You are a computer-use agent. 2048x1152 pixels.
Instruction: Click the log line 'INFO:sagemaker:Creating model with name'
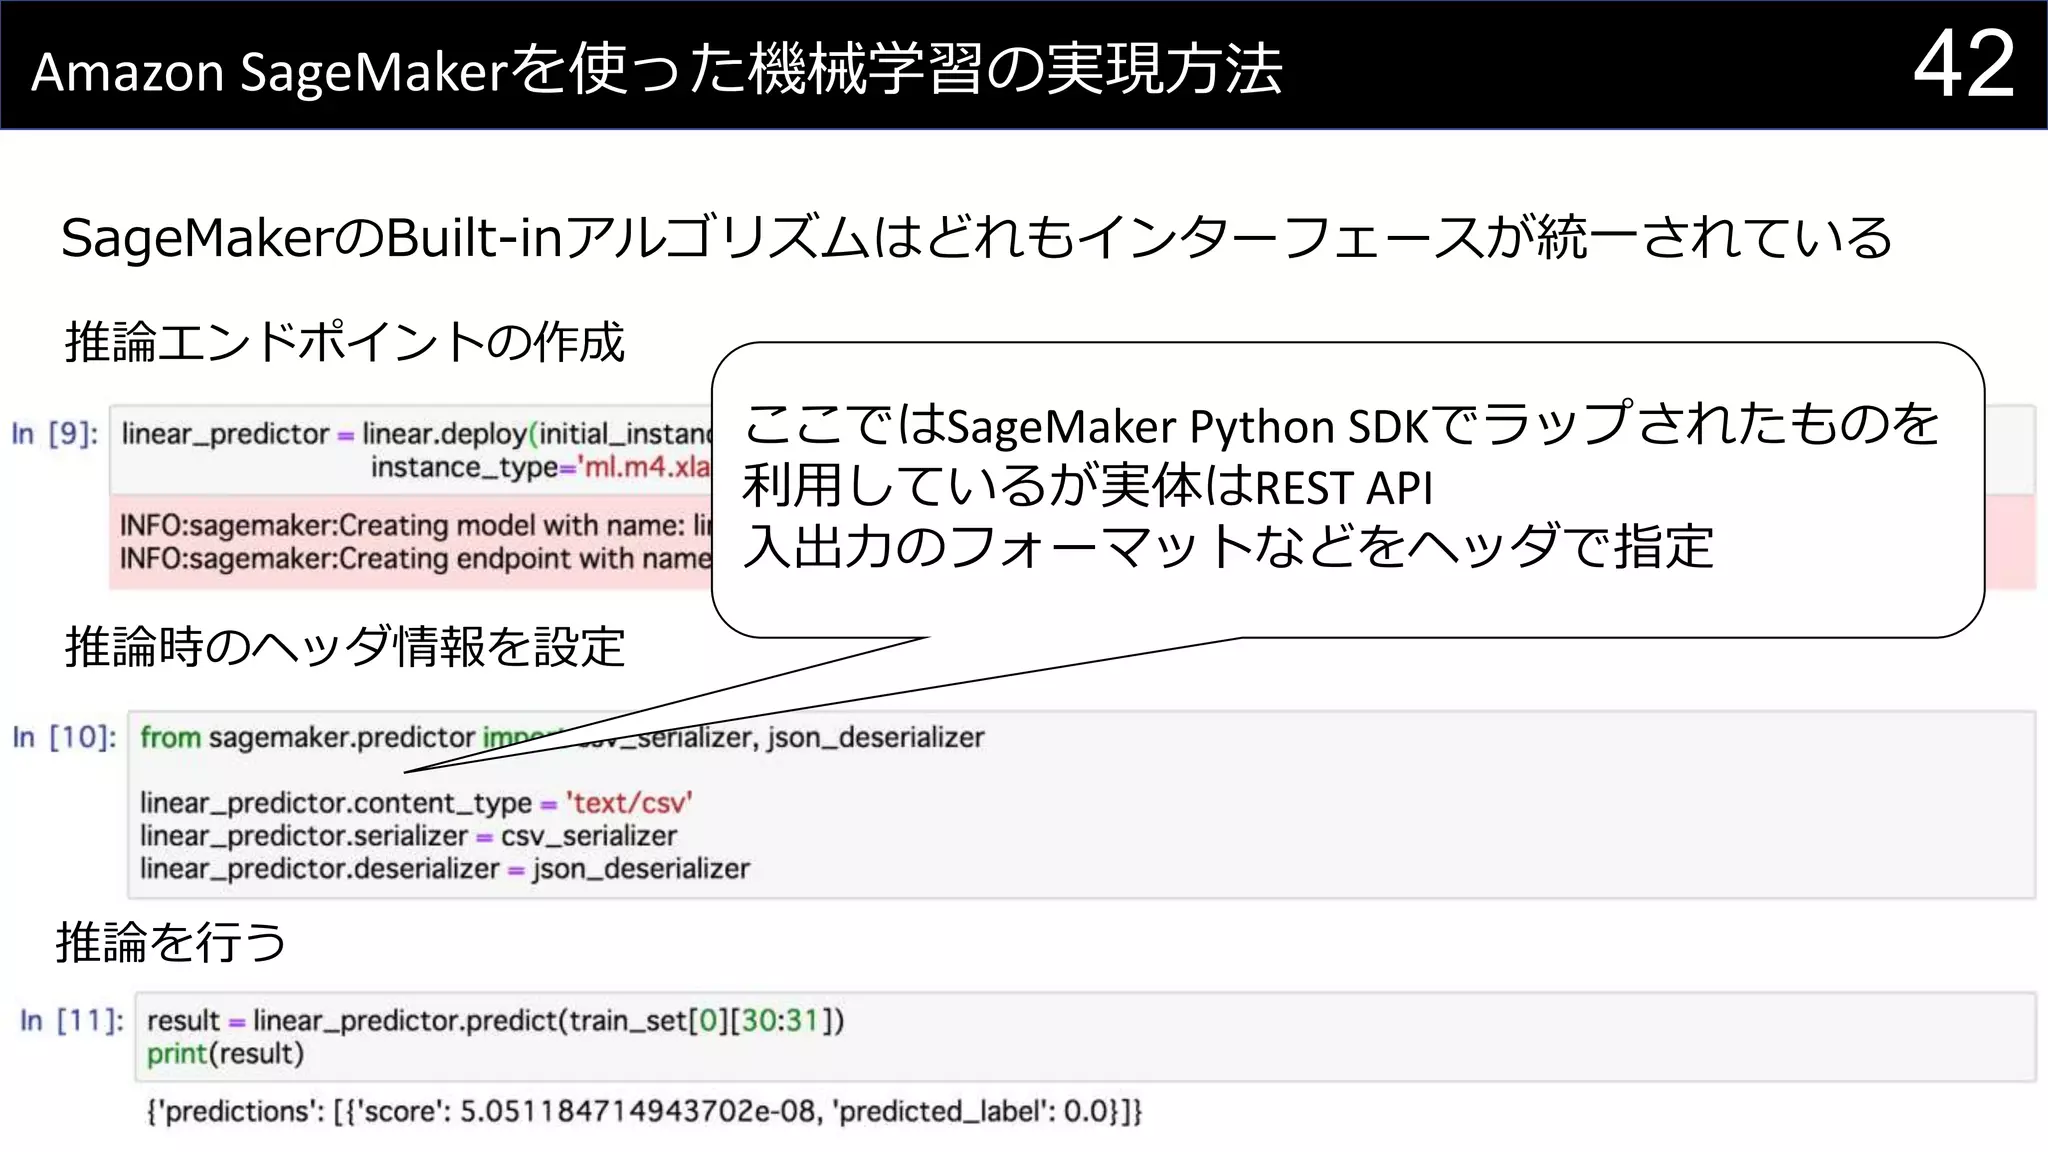click(x=416, y=525)
